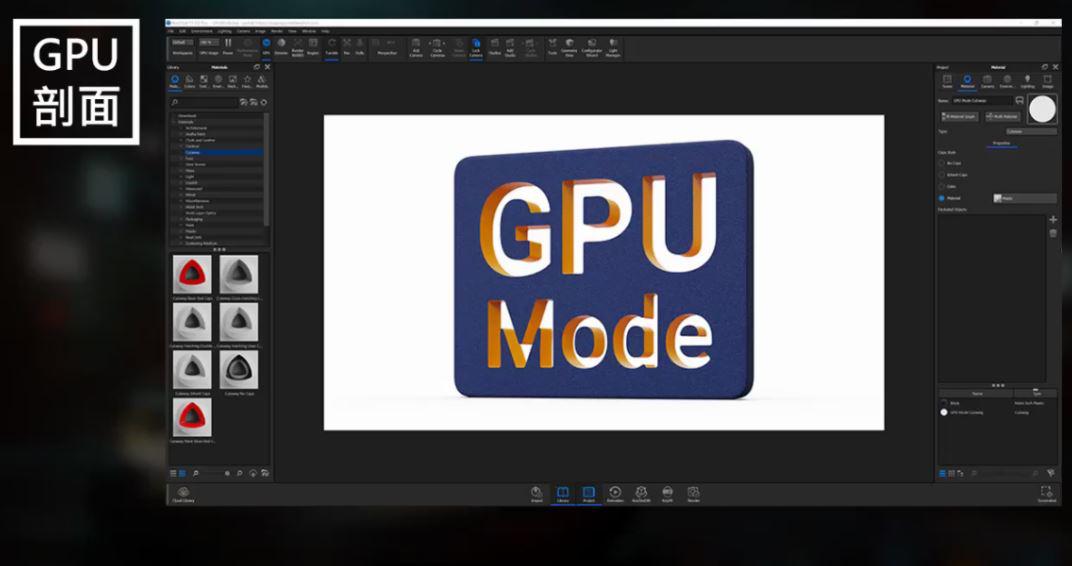Open the Environment menu in the menu bar

203,31
